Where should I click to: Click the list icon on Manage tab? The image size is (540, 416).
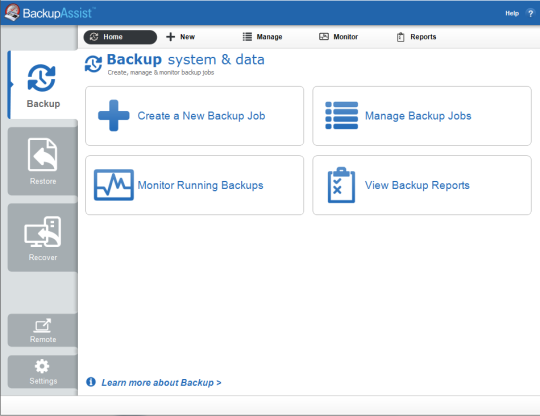point(247,37)
